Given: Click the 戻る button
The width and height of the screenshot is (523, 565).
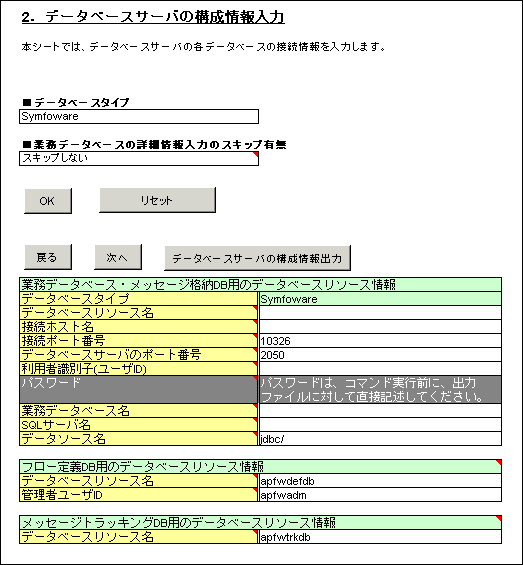Looking at the screenshot, I should (x=48, y=257).
